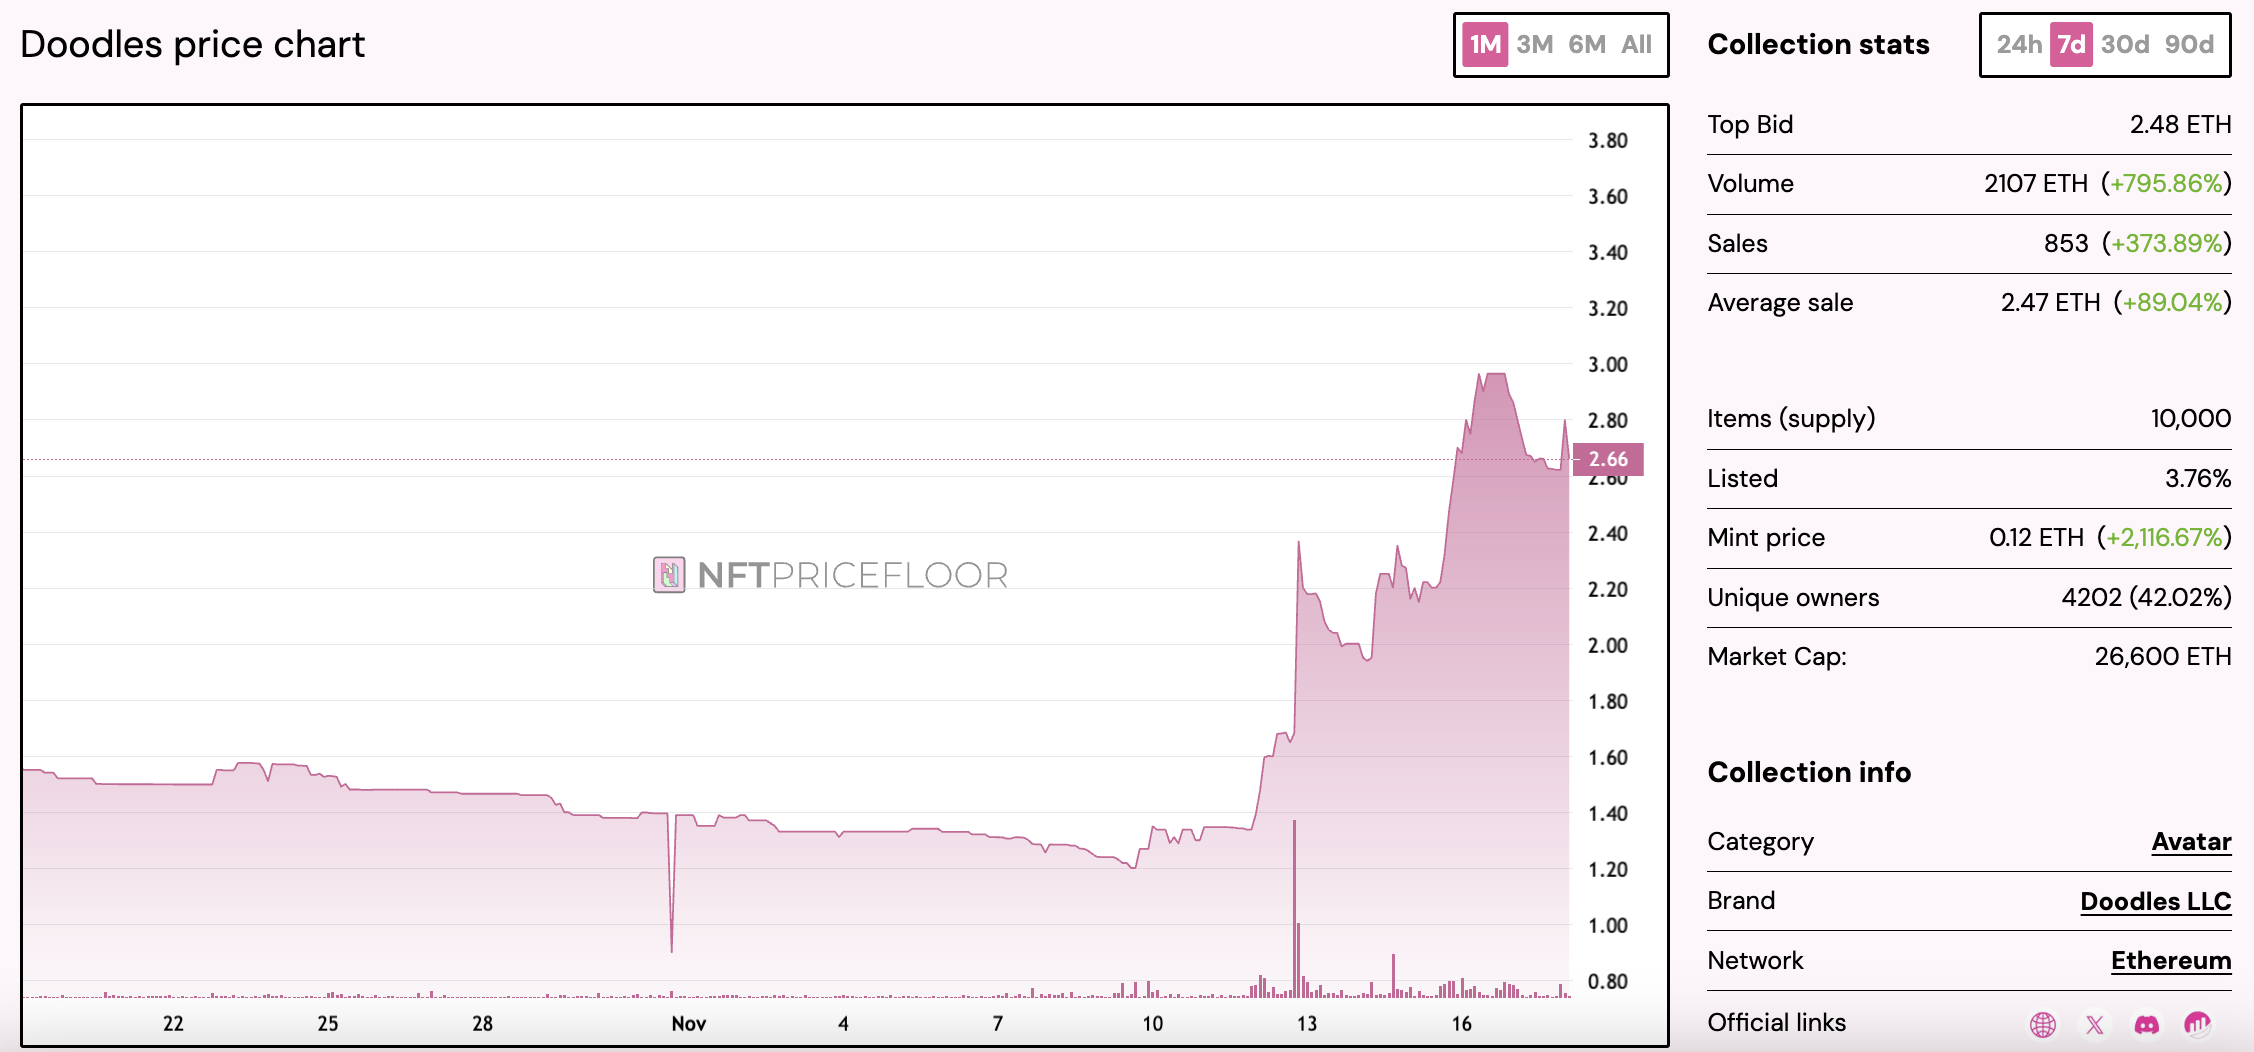Open the X (Twitter) official link
The width and height of the screenshot is (2254, 1052).
pyautogui.click(x=2095, y=1024)
